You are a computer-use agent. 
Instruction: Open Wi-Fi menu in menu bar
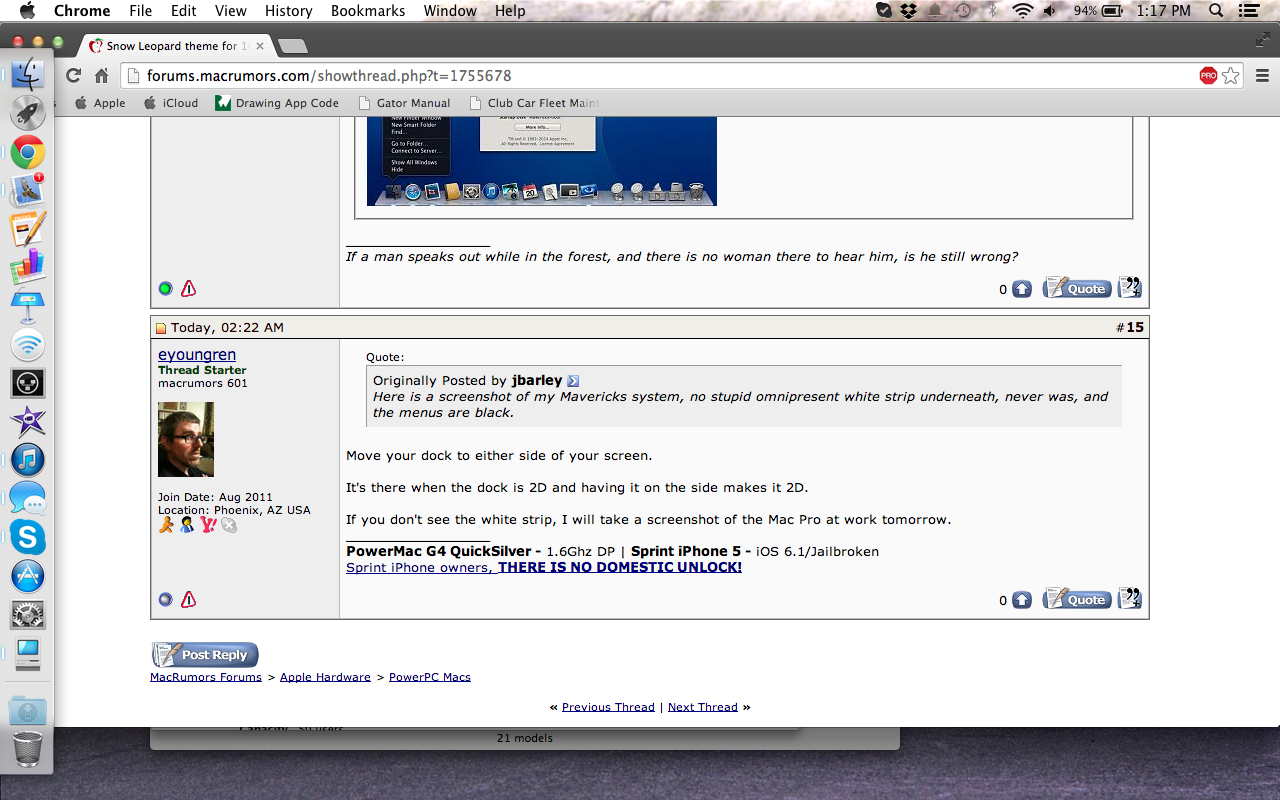[x=1021, y=11]
